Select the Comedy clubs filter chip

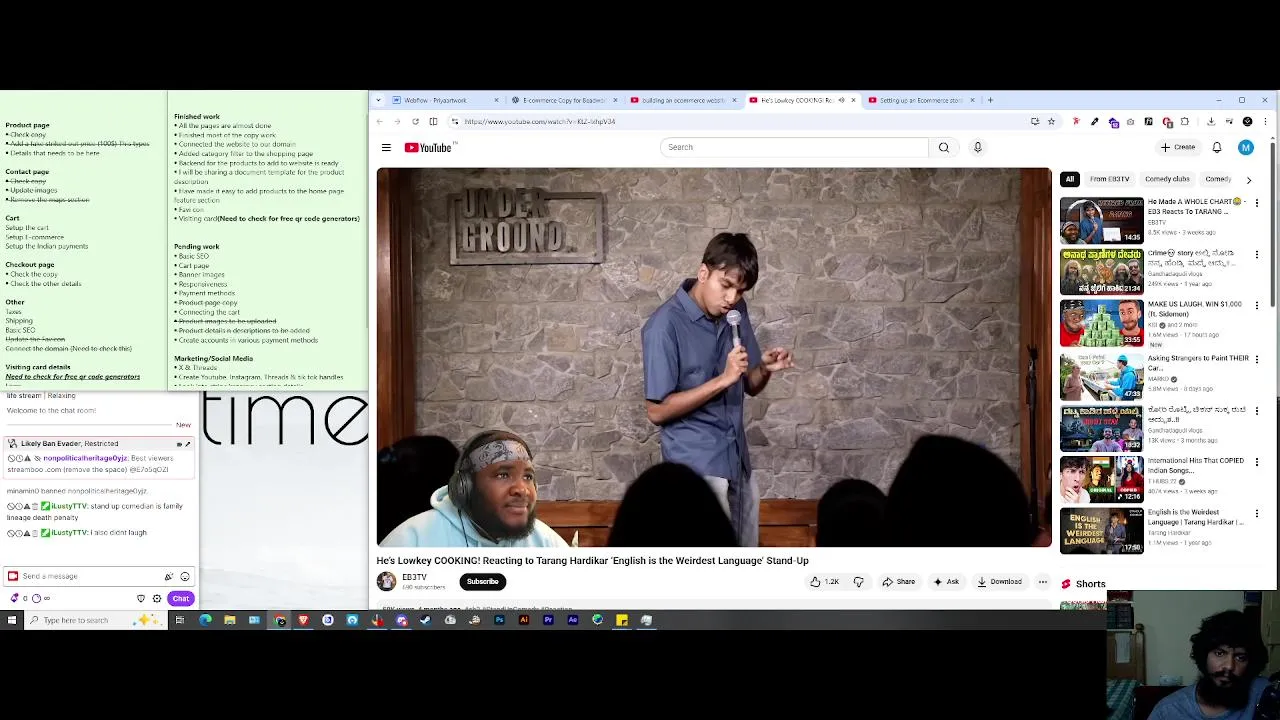click(x=1167, y=179)
